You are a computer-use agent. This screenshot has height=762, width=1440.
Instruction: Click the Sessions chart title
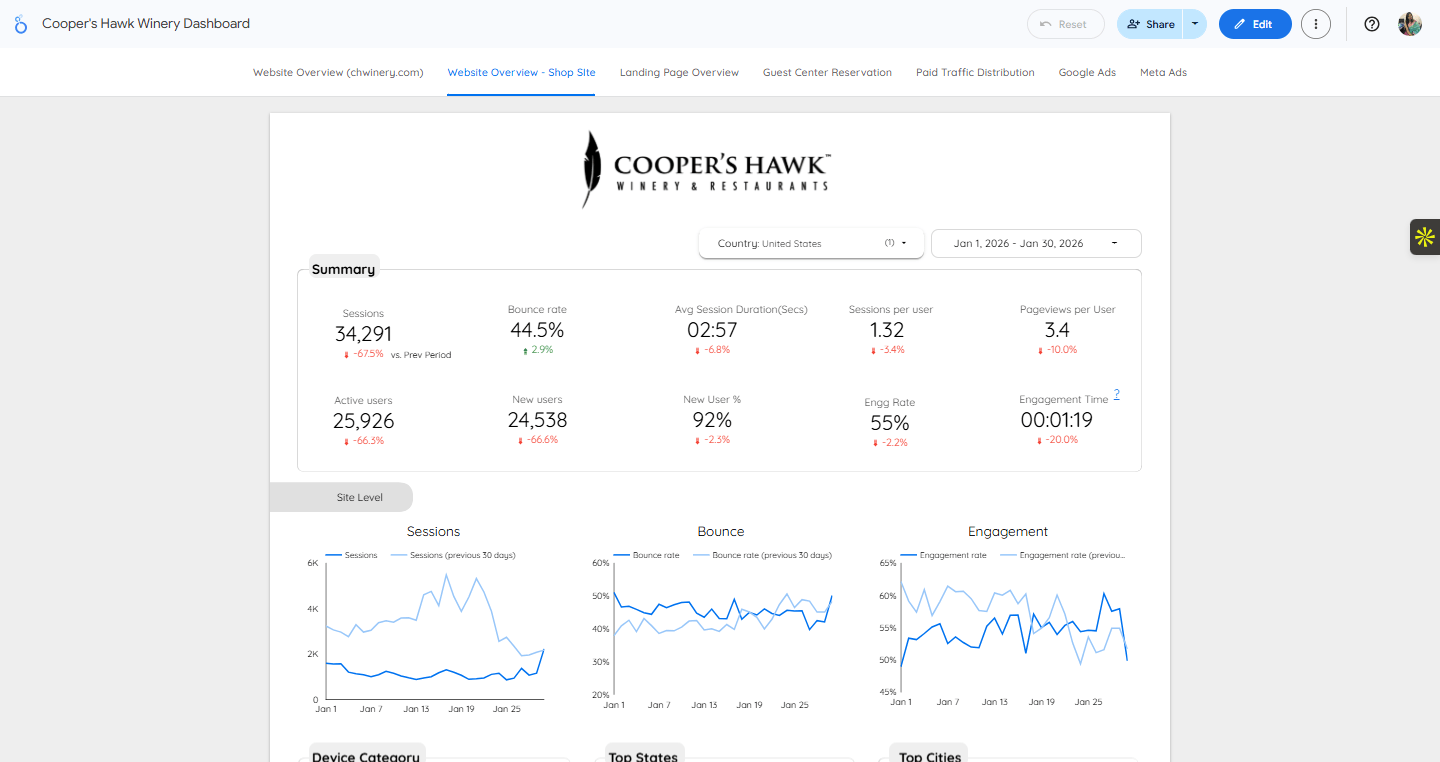pyautogui.click(x=433, y=532)
